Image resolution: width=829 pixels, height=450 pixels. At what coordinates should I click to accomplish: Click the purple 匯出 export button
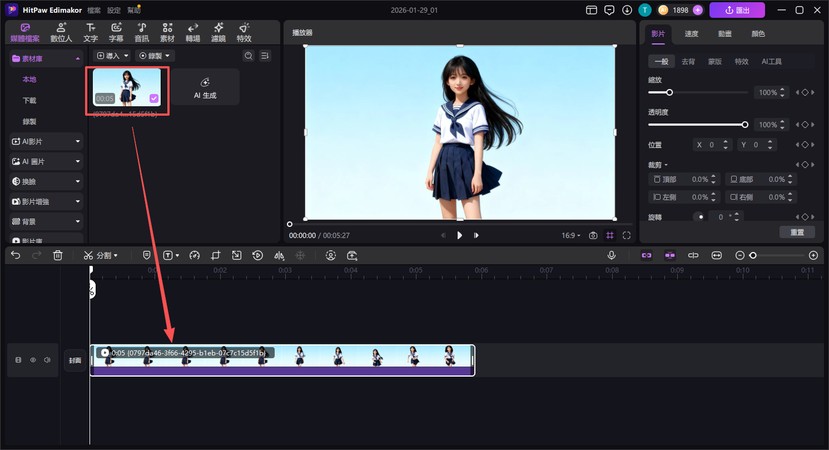[x=737, y=10]
